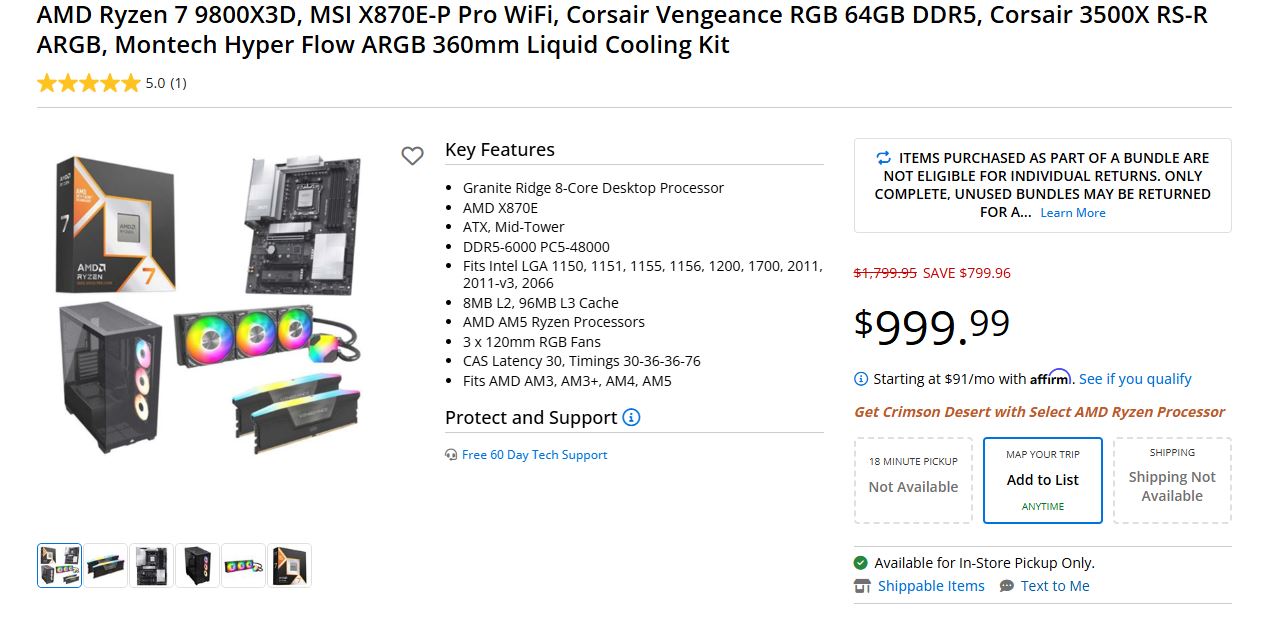Screen dimensions: 1262x620
Task: Click the headset icon beside Free 60 Day Tech Support
Action: pos(453,455)
